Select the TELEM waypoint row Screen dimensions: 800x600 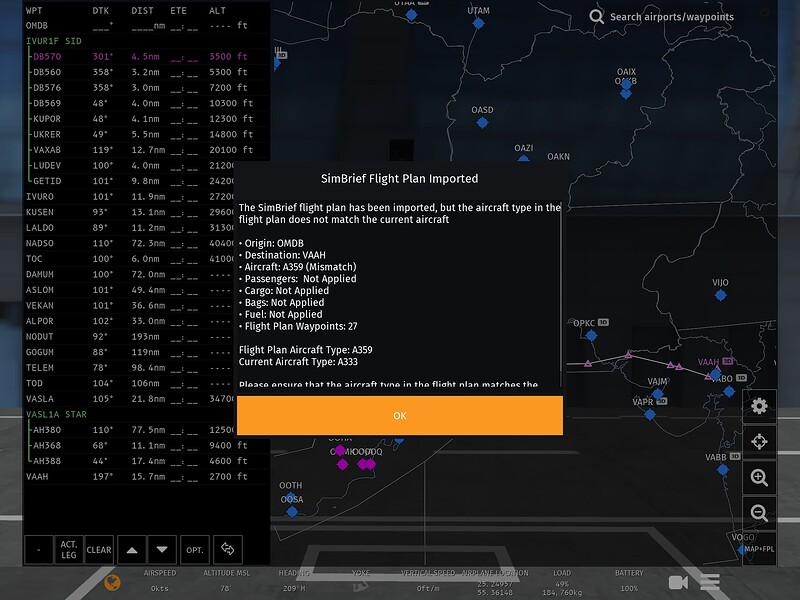click(x=129, y=368)
